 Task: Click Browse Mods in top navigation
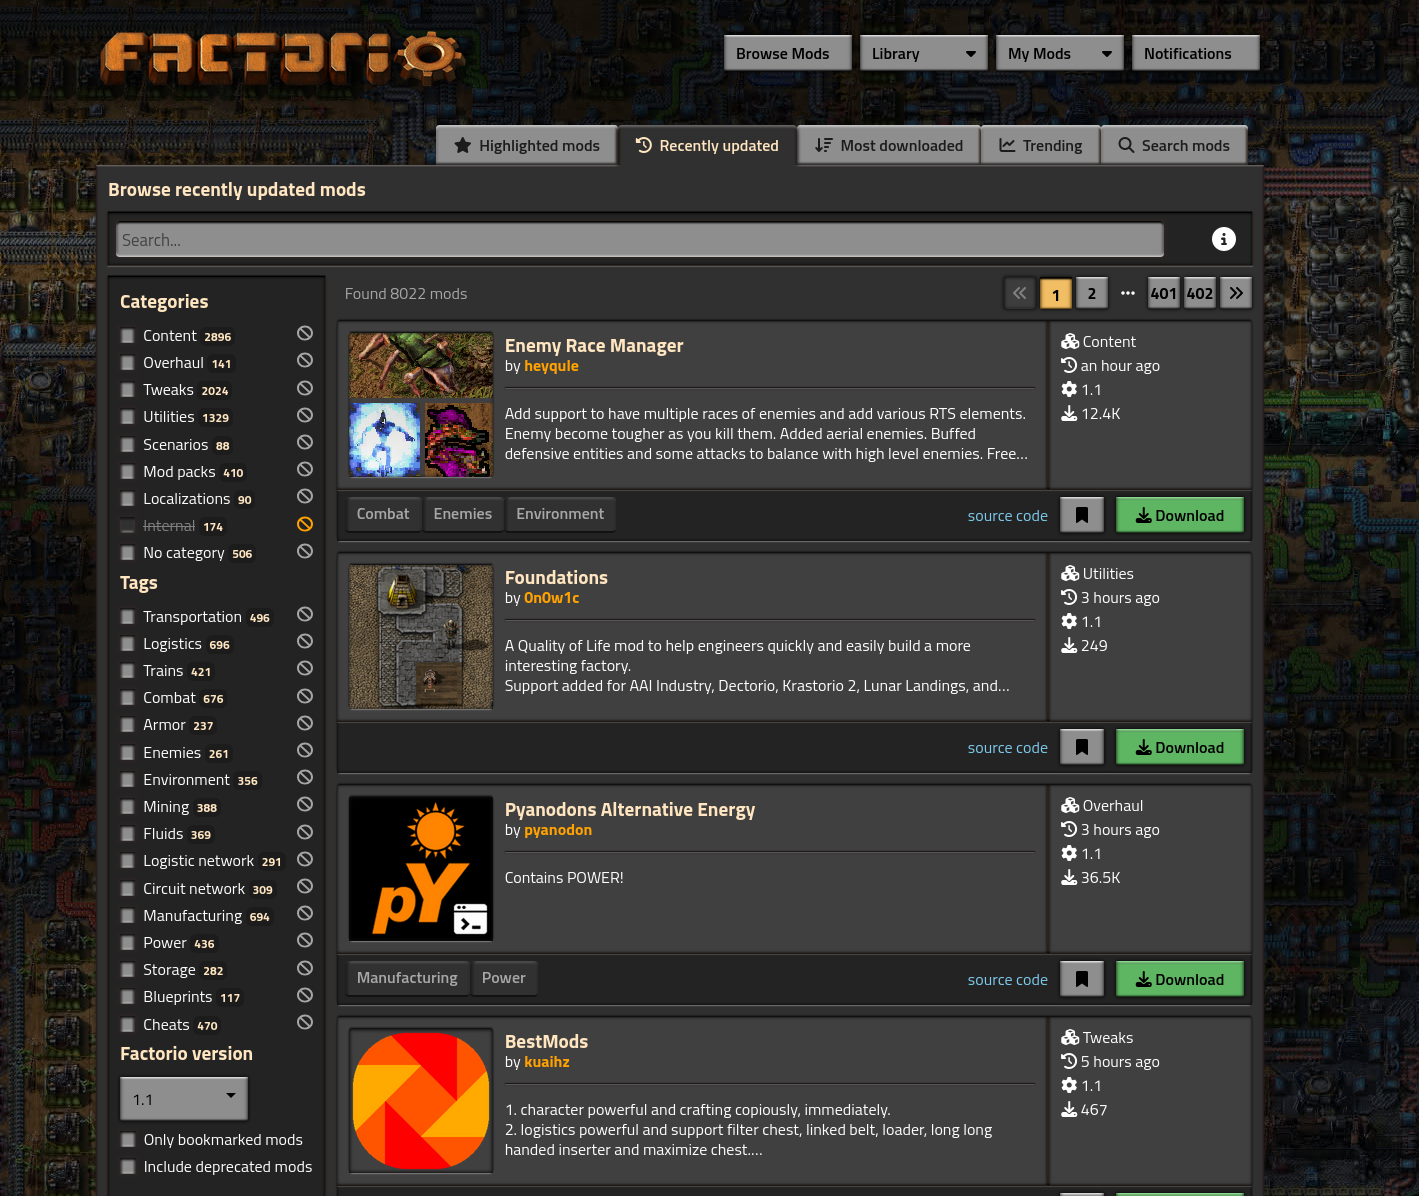pos(788,53)
